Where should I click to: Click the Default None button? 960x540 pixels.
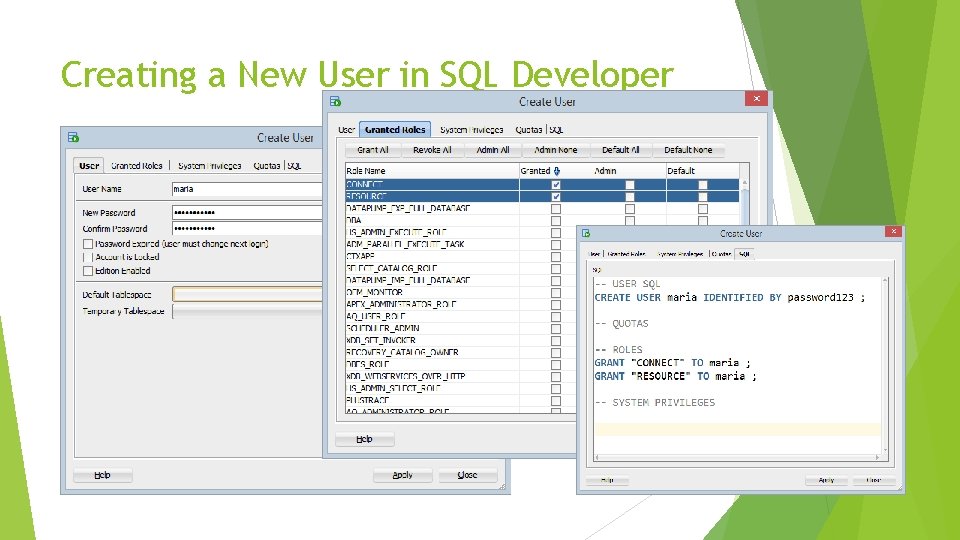click(688, 149)
